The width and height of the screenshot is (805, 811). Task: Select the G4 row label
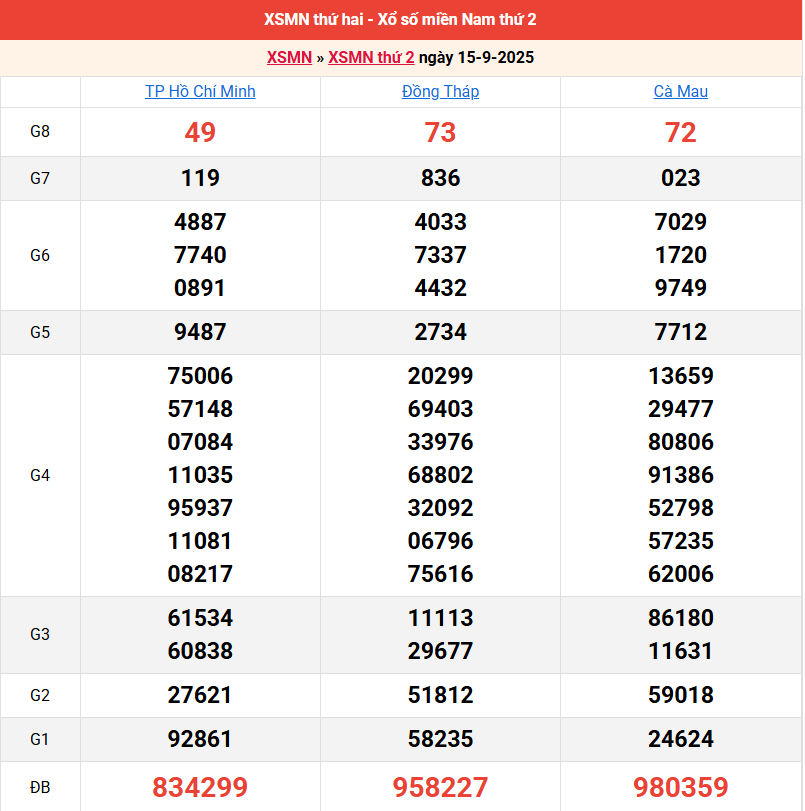pos(40,476)
